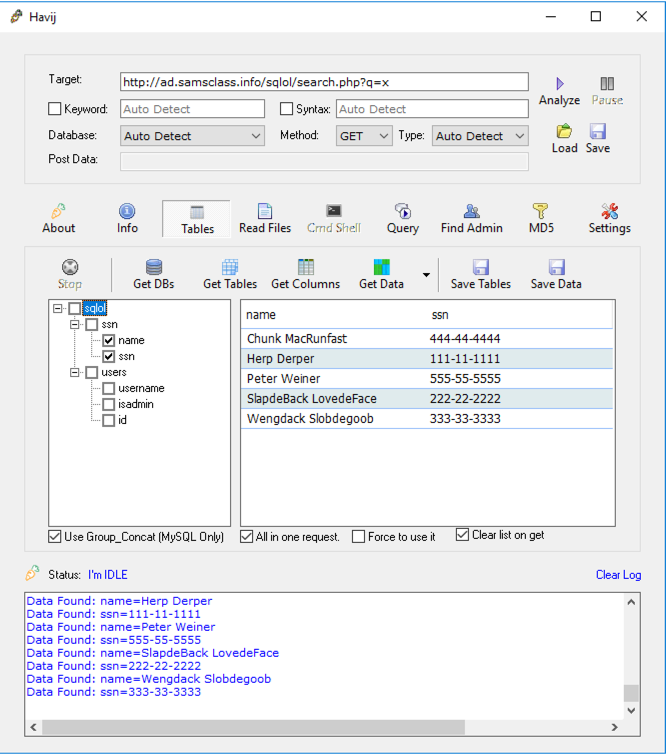
Task: Click the Post Data field
Action: pos(324,161)
